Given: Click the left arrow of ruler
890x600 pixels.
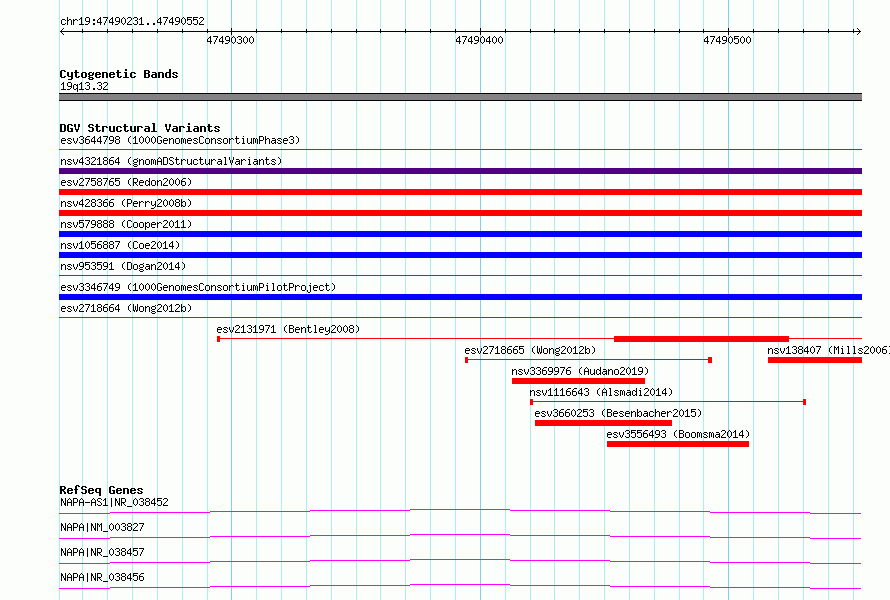Looking at the screenshot, I should (x=62, y=31).
